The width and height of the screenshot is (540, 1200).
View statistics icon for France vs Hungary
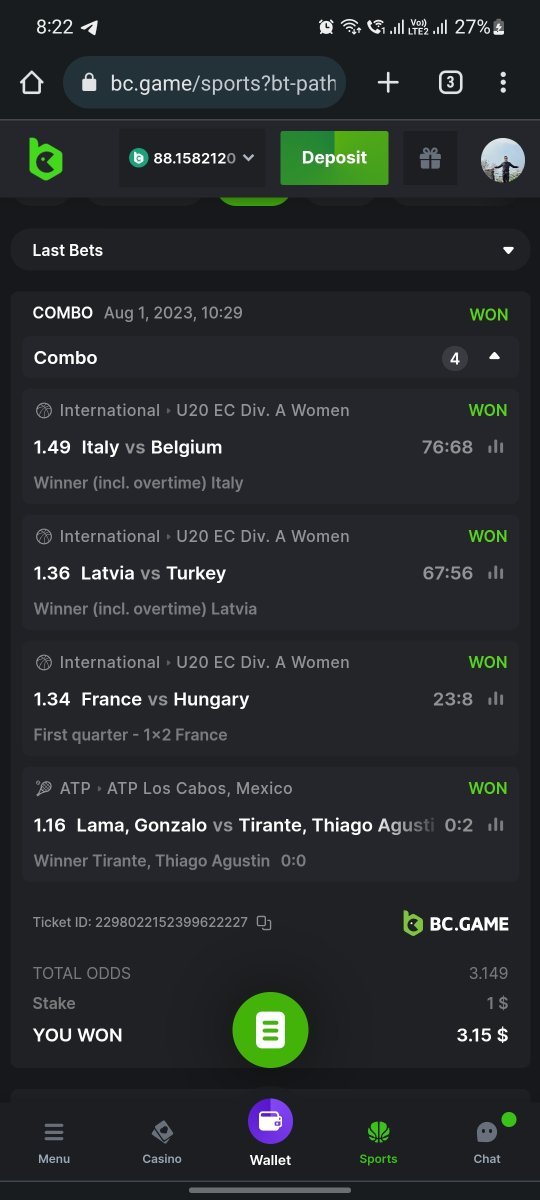click(x=495, y=699)
